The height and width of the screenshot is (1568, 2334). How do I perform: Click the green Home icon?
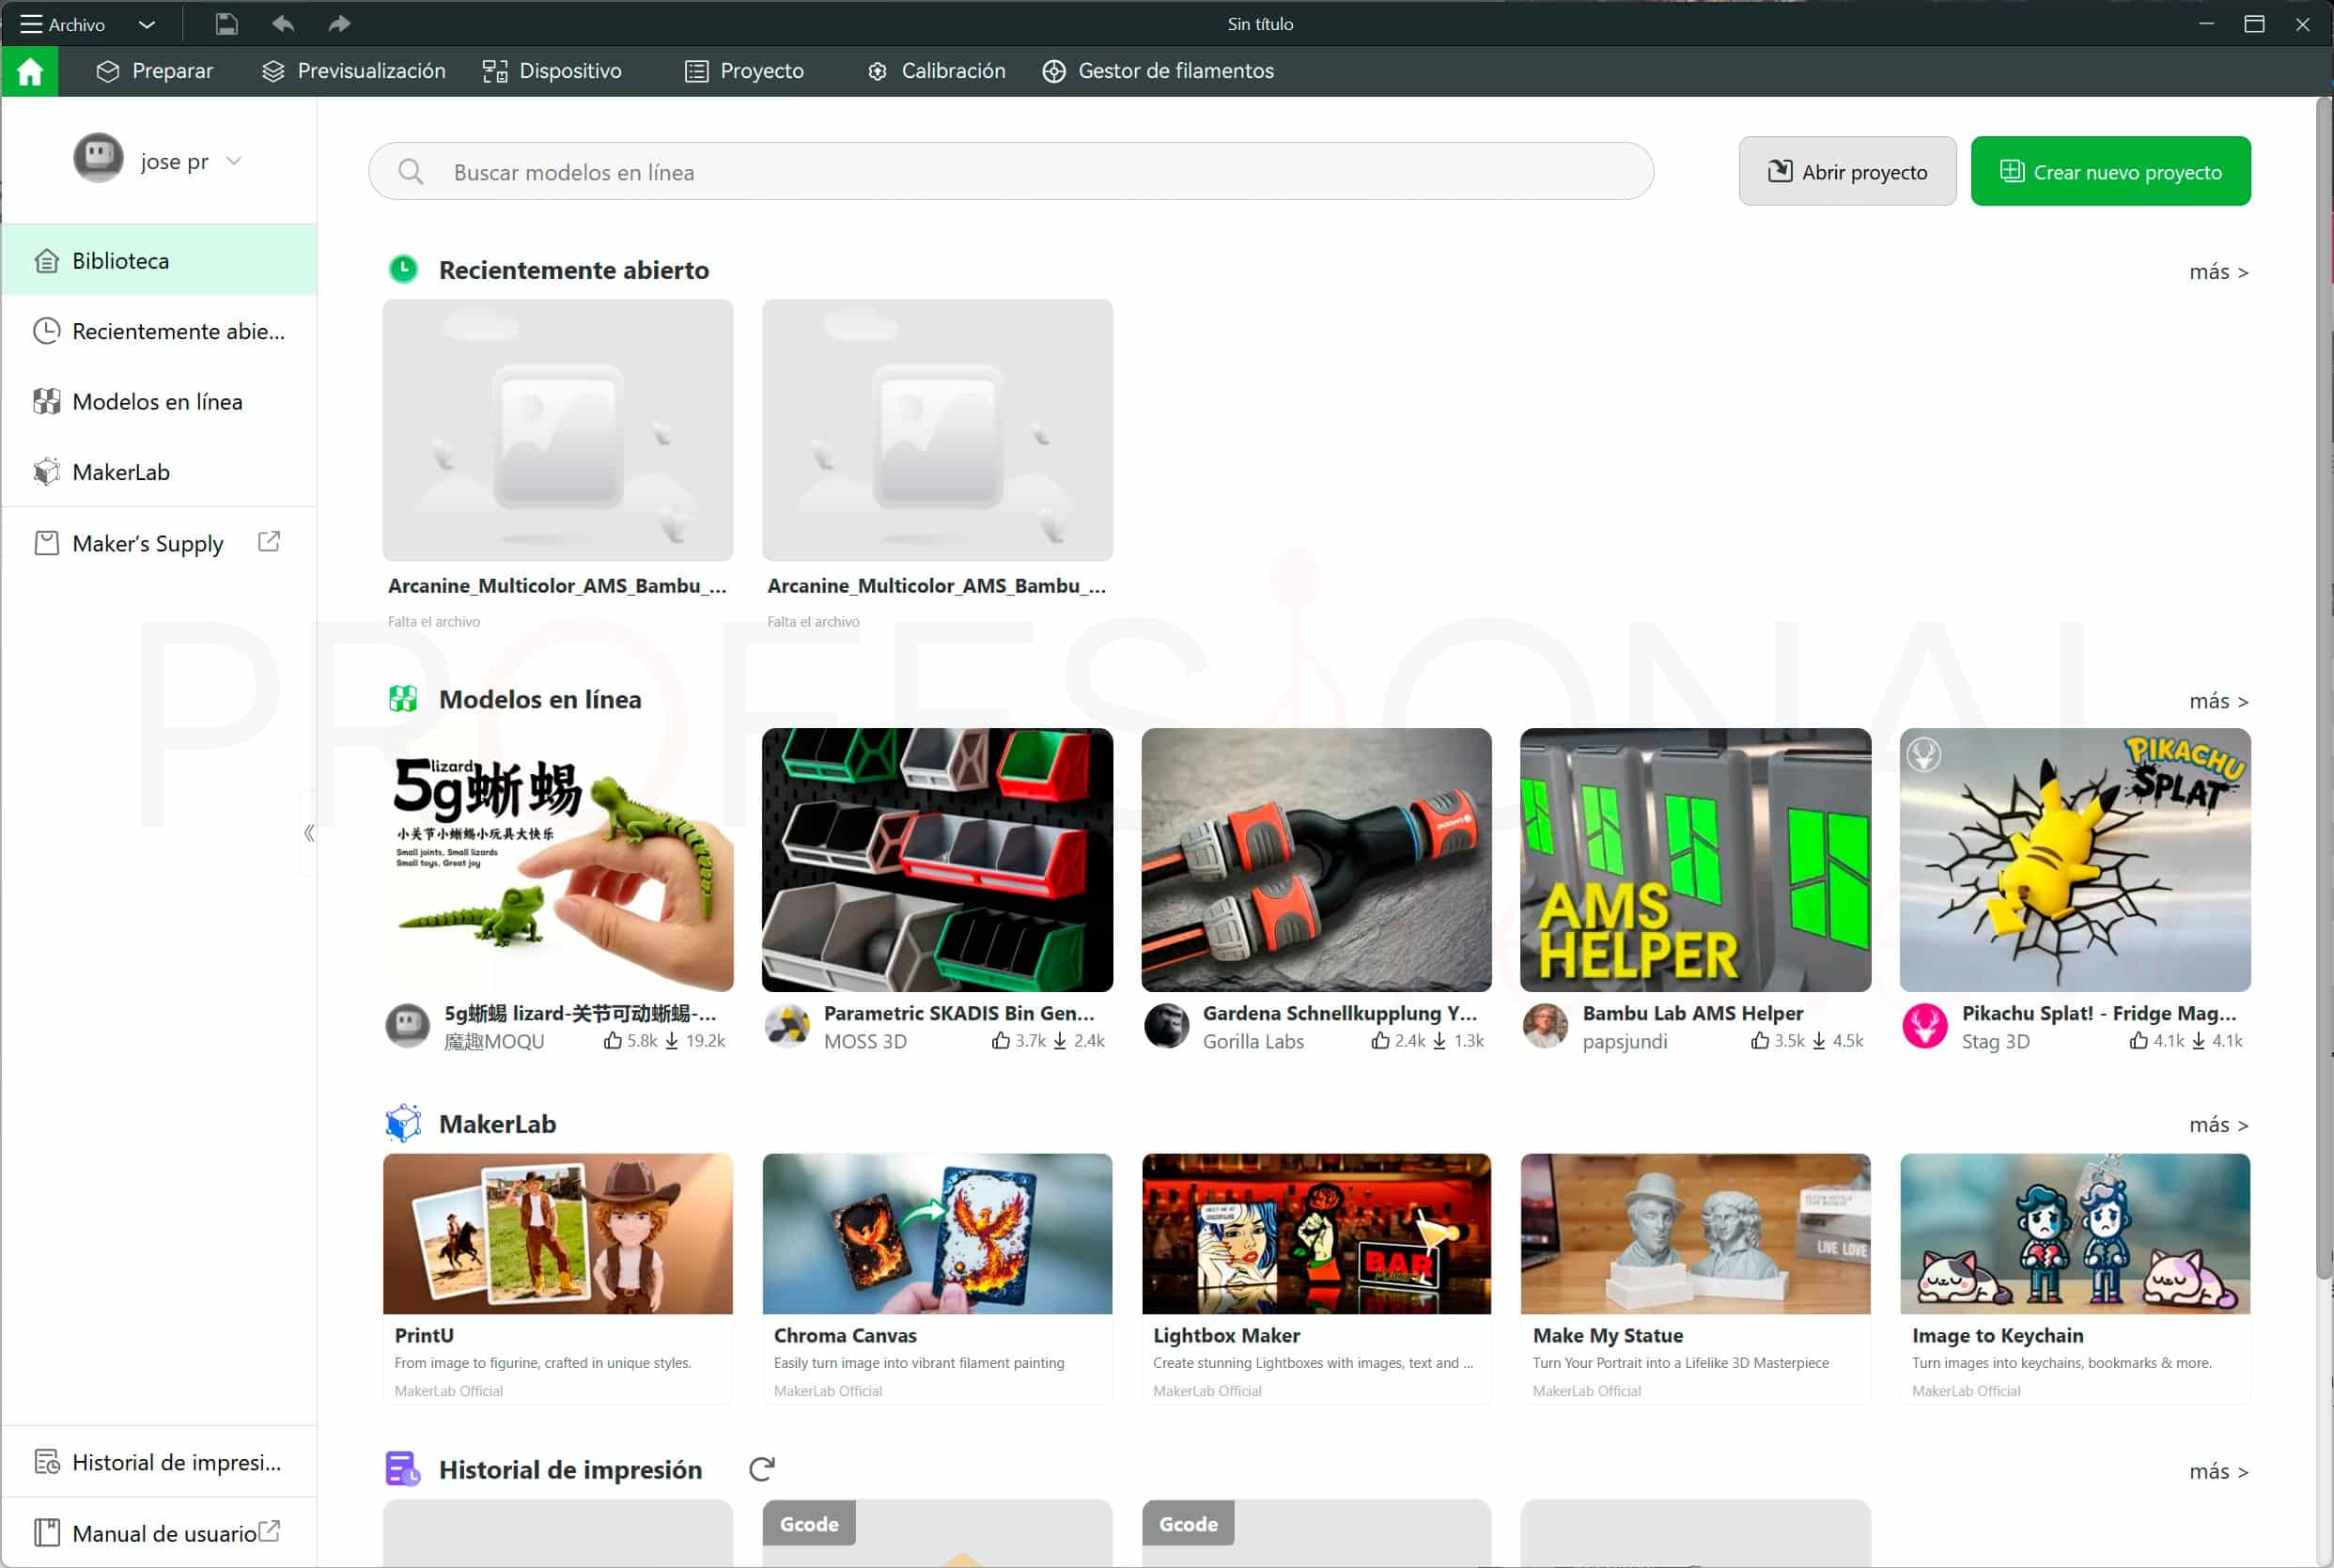[30, 71]
